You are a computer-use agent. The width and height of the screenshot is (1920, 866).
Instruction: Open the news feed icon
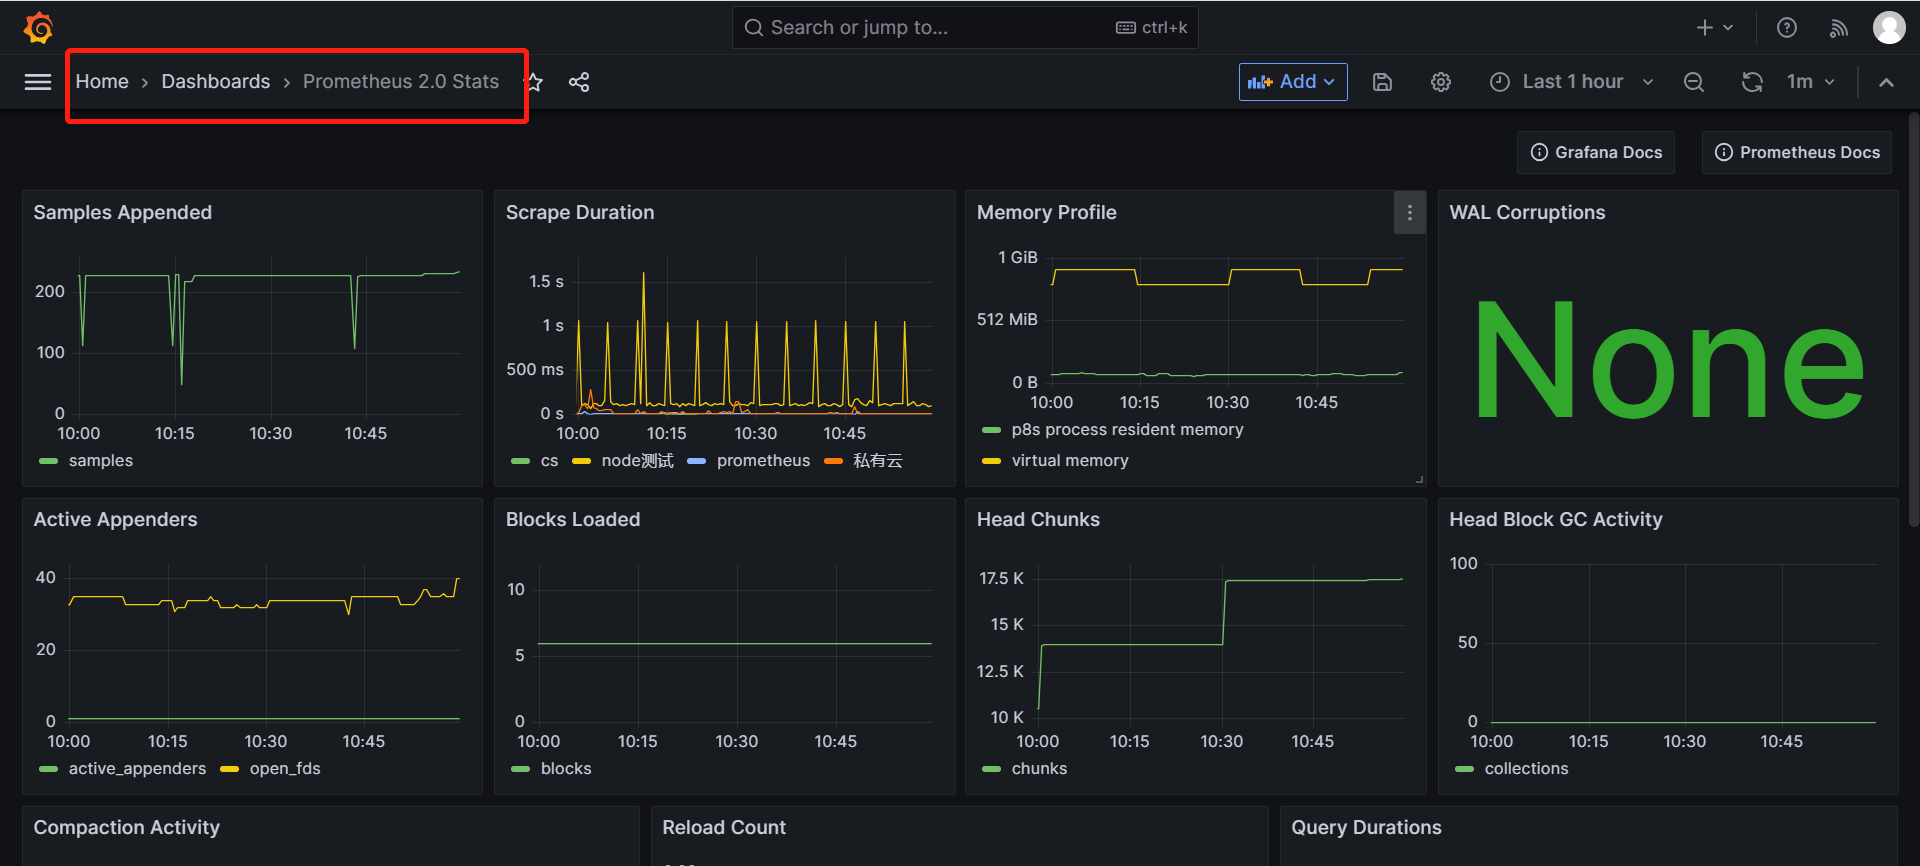tap(1838, 28)
